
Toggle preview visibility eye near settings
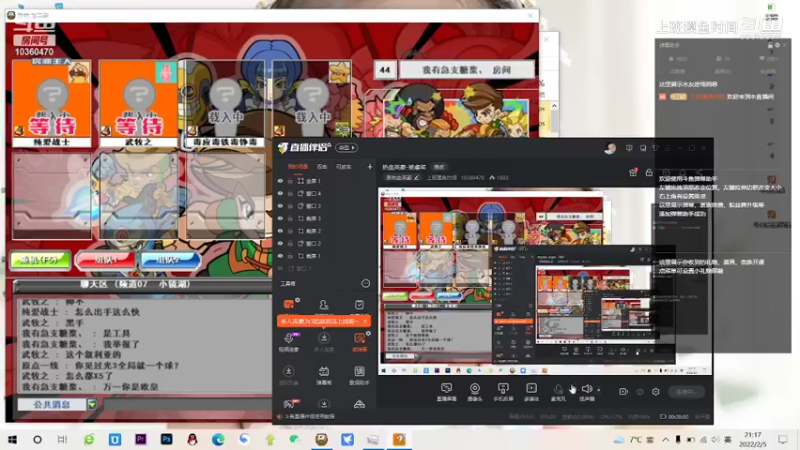coord(640,391)
